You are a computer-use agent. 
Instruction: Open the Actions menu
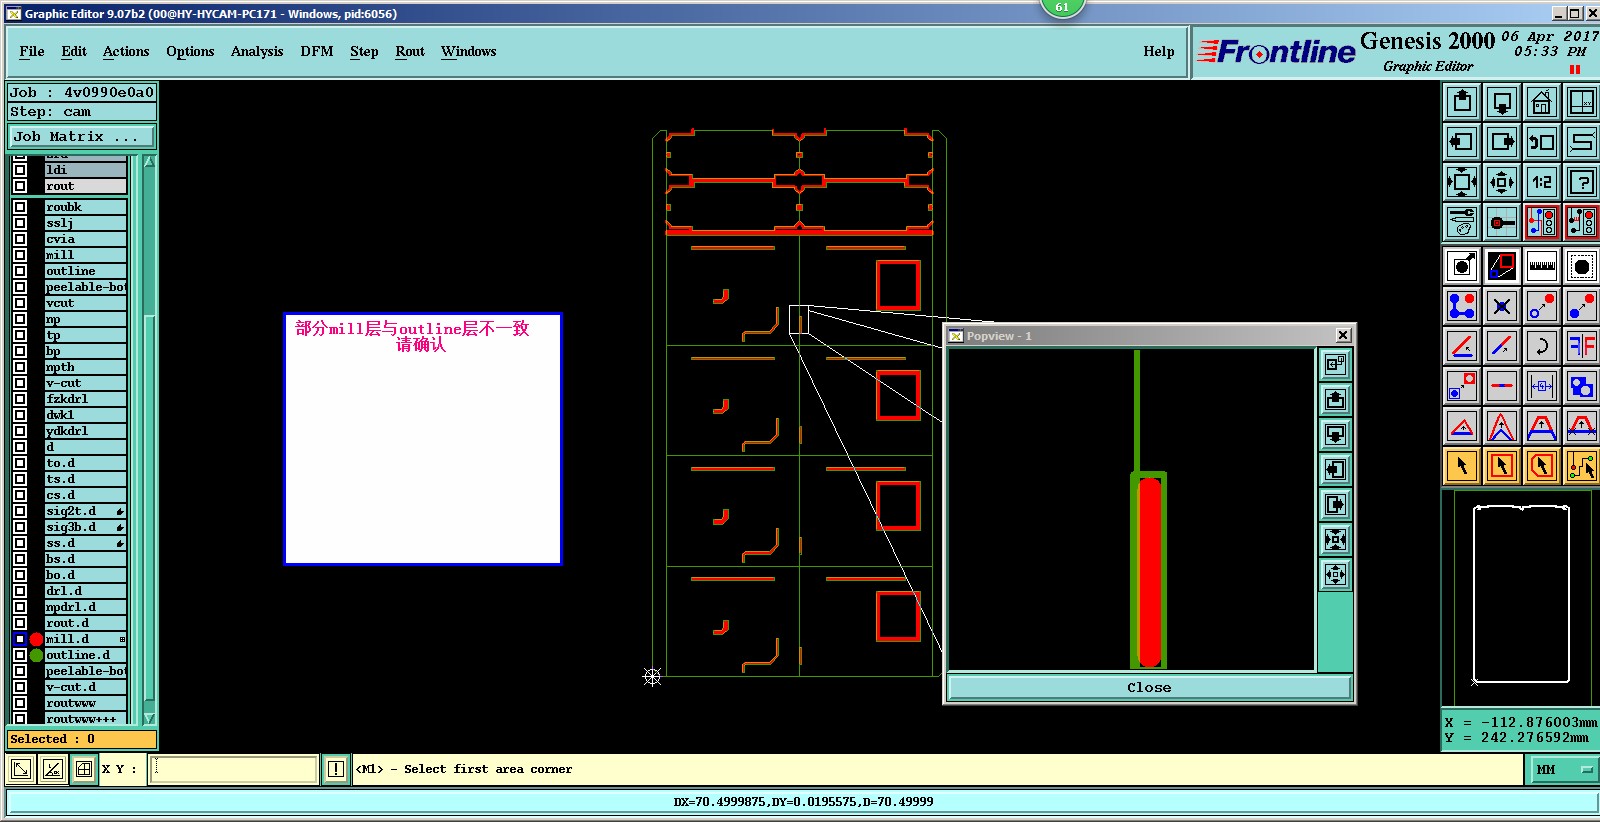tap(126, 51)
